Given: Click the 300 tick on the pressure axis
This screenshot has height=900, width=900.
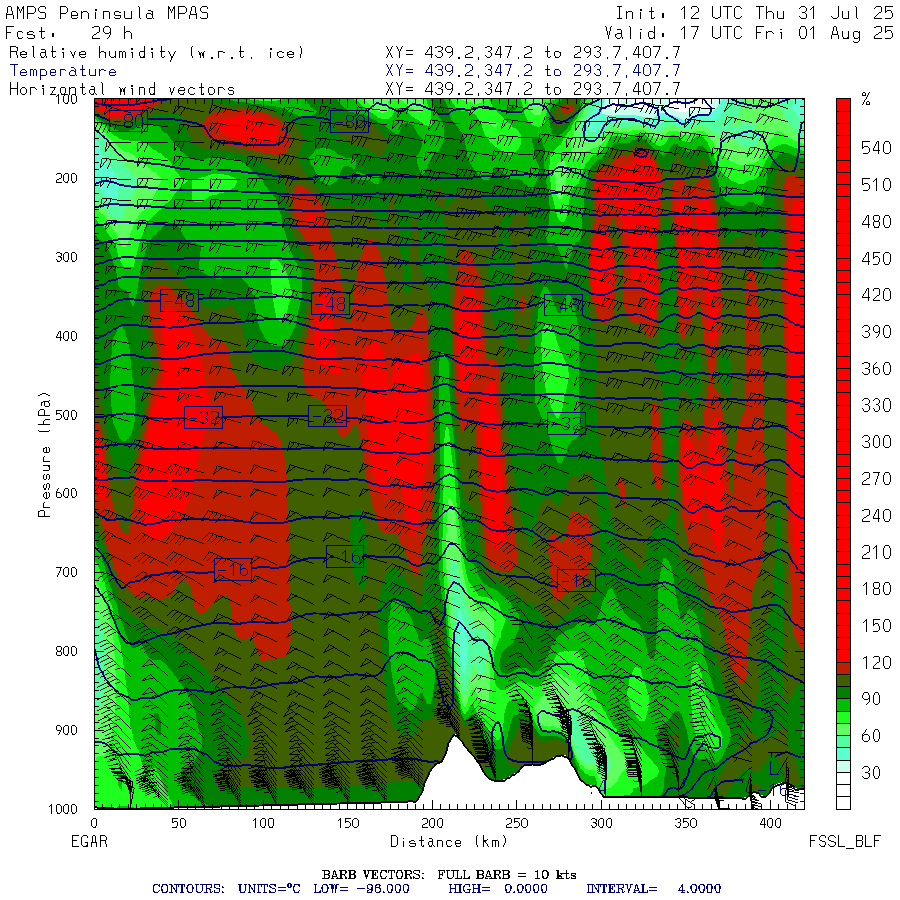Looking at the screenshot, I should pos(66,257).
